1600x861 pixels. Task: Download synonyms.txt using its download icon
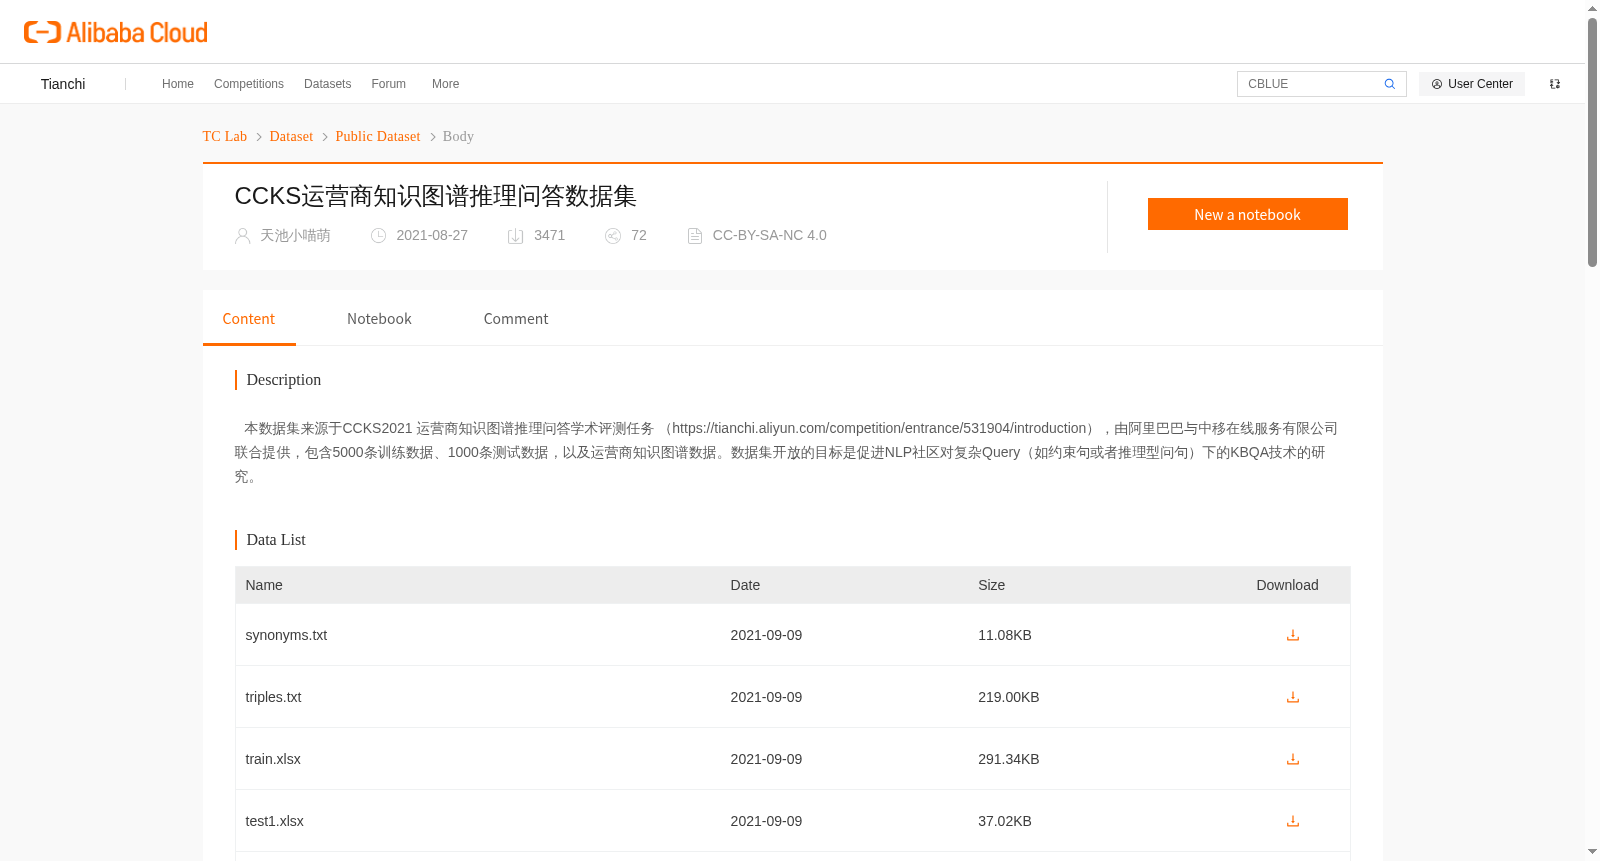1293,635
